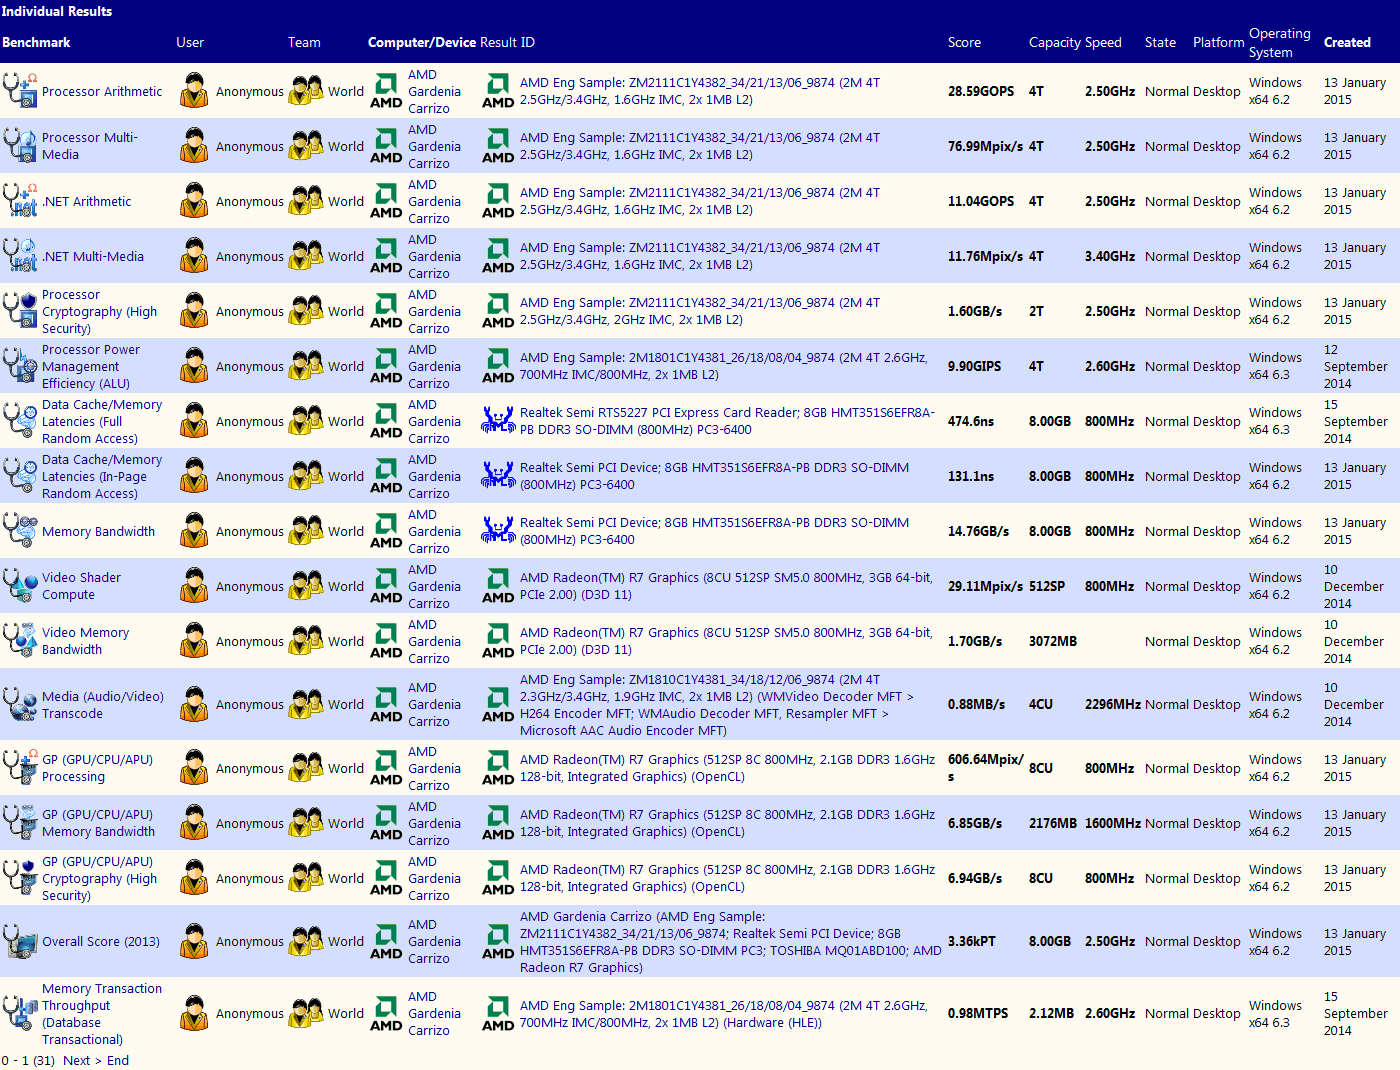Select the 0.98MTPS score value
Image resolution: width=1400 pixels, height=1070 pixels.
coord(978,1013)
